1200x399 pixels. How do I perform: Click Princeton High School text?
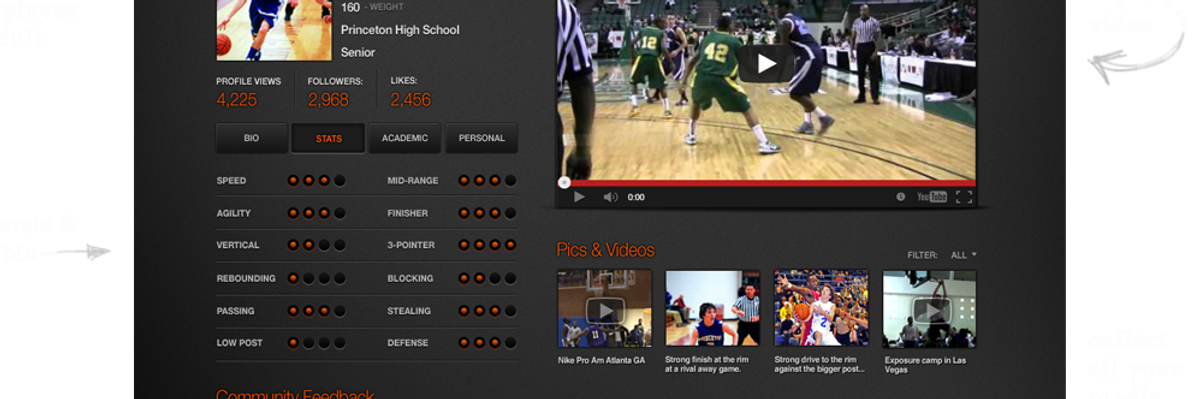click(x=400, y=30)
